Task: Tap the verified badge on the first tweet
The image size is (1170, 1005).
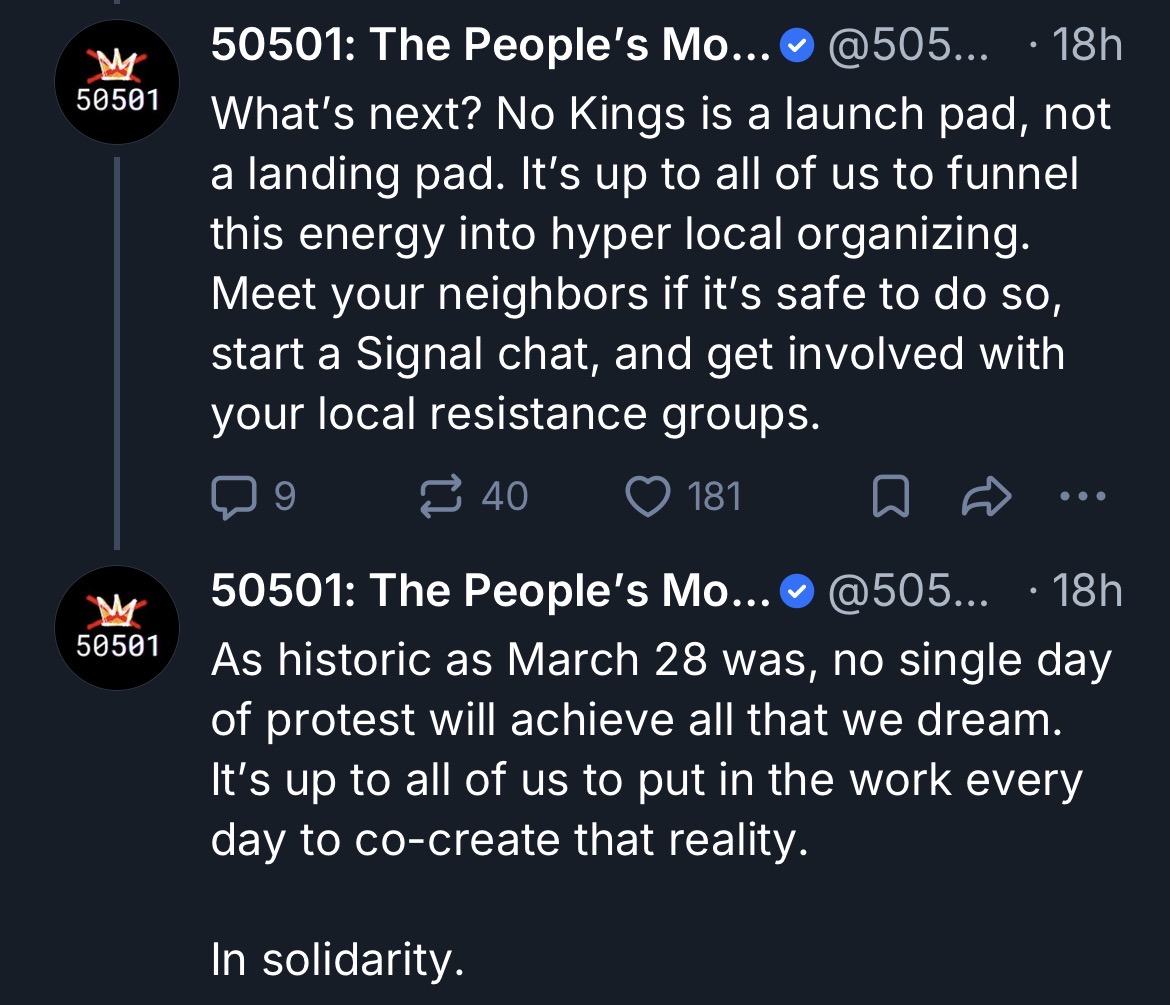Action: 796,48
